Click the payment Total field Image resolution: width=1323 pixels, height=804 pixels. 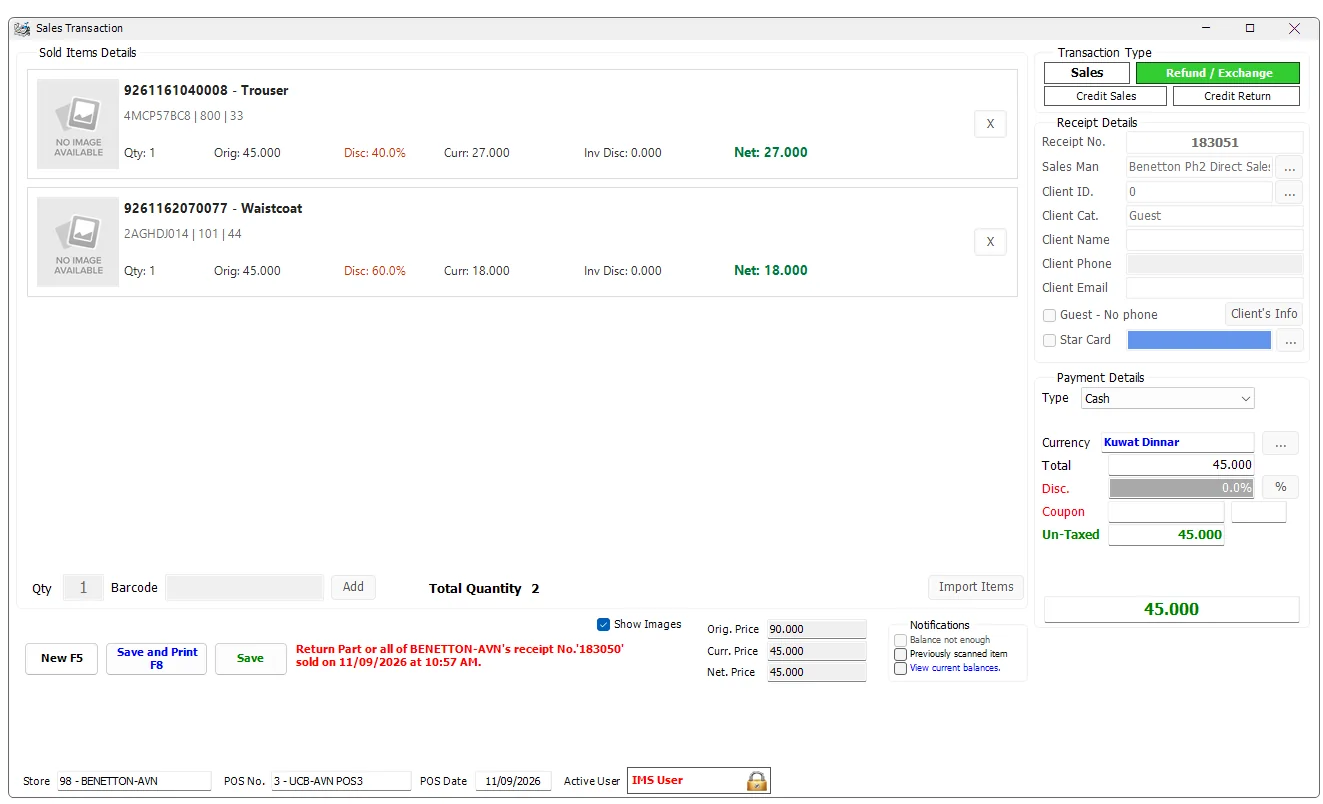coord(1181,465)
